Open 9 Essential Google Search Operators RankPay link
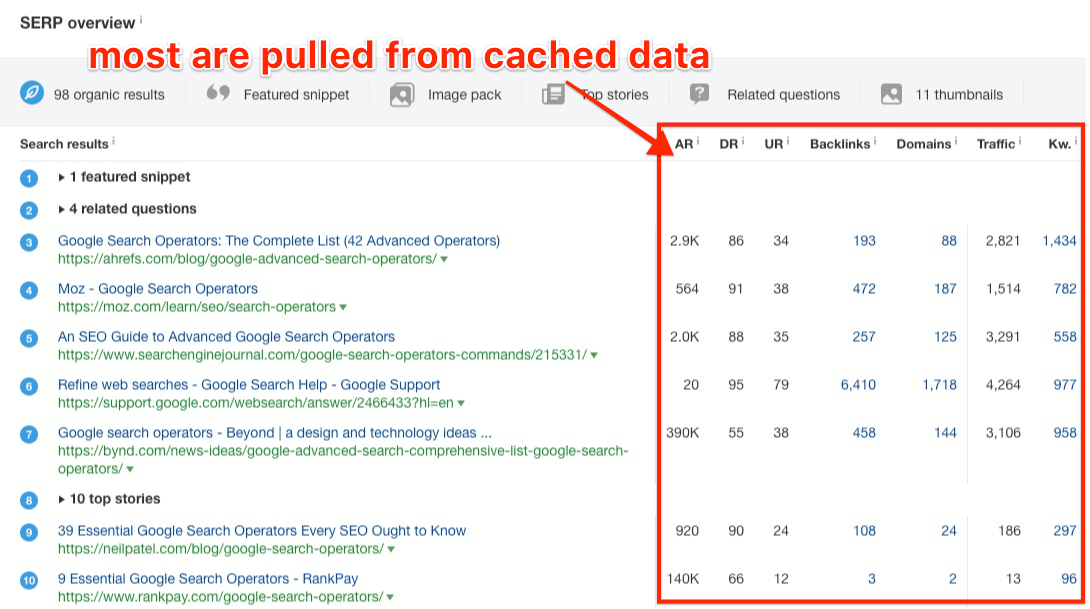This screenshot has width=1090, height=609. click(208, 578)
